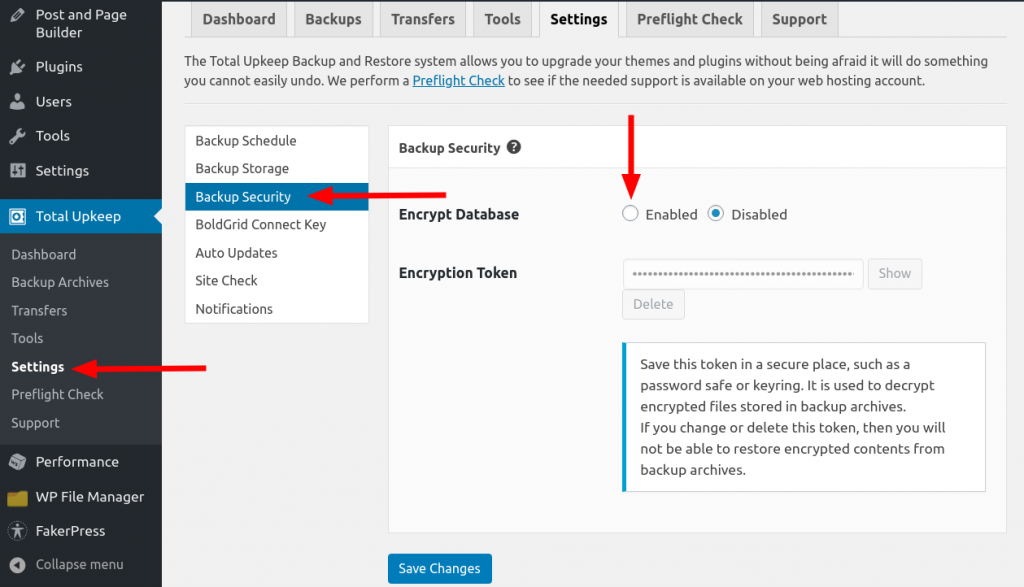Follow the Preflight Check link in description
1024x587 pixels.
pos(458,80)
